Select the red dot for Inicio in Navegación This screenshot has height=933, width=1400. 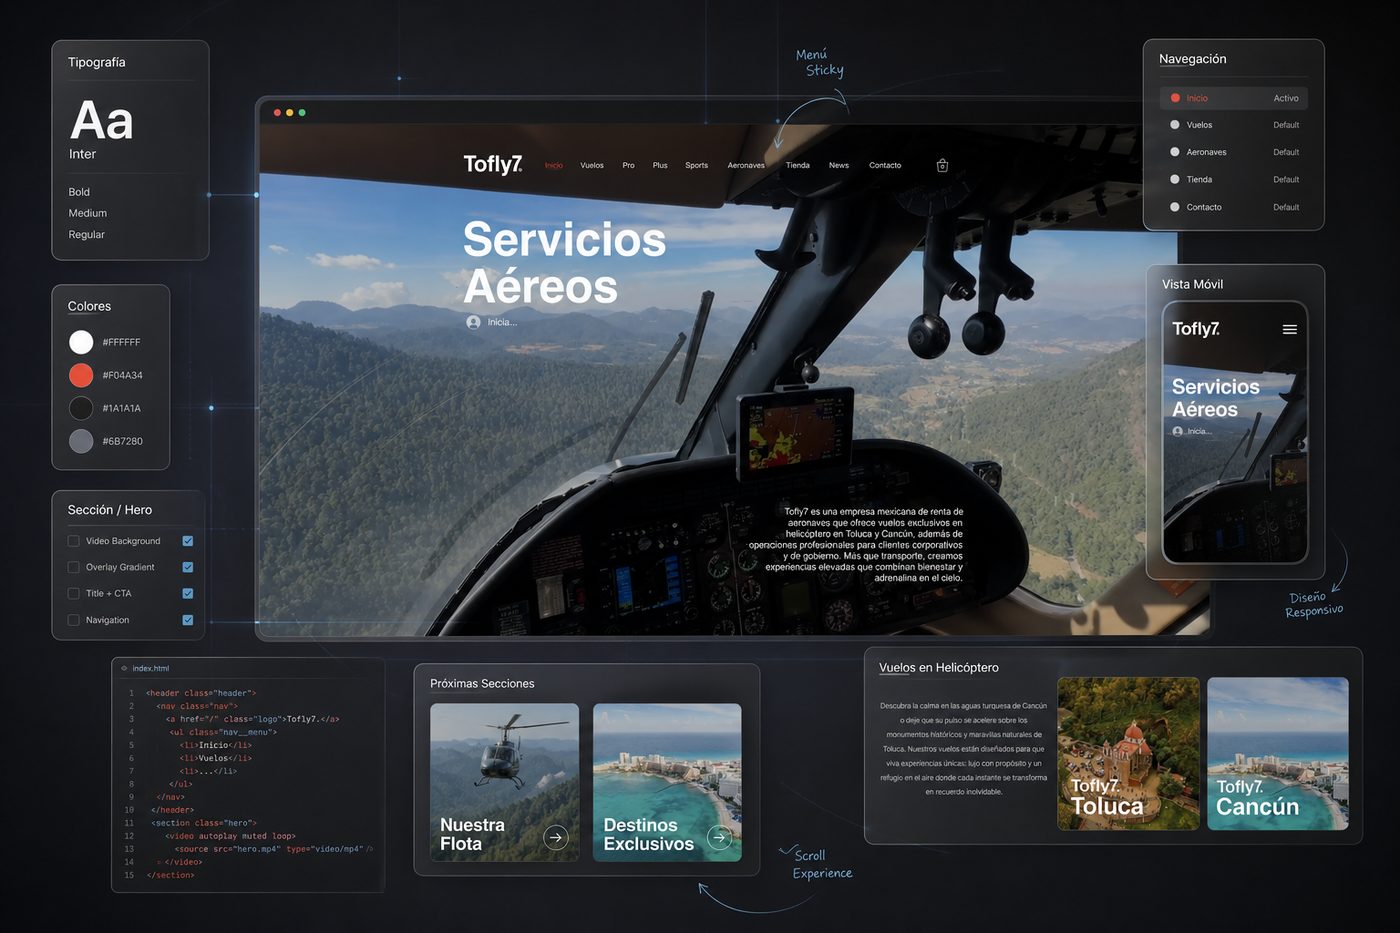pos(1175,98)
